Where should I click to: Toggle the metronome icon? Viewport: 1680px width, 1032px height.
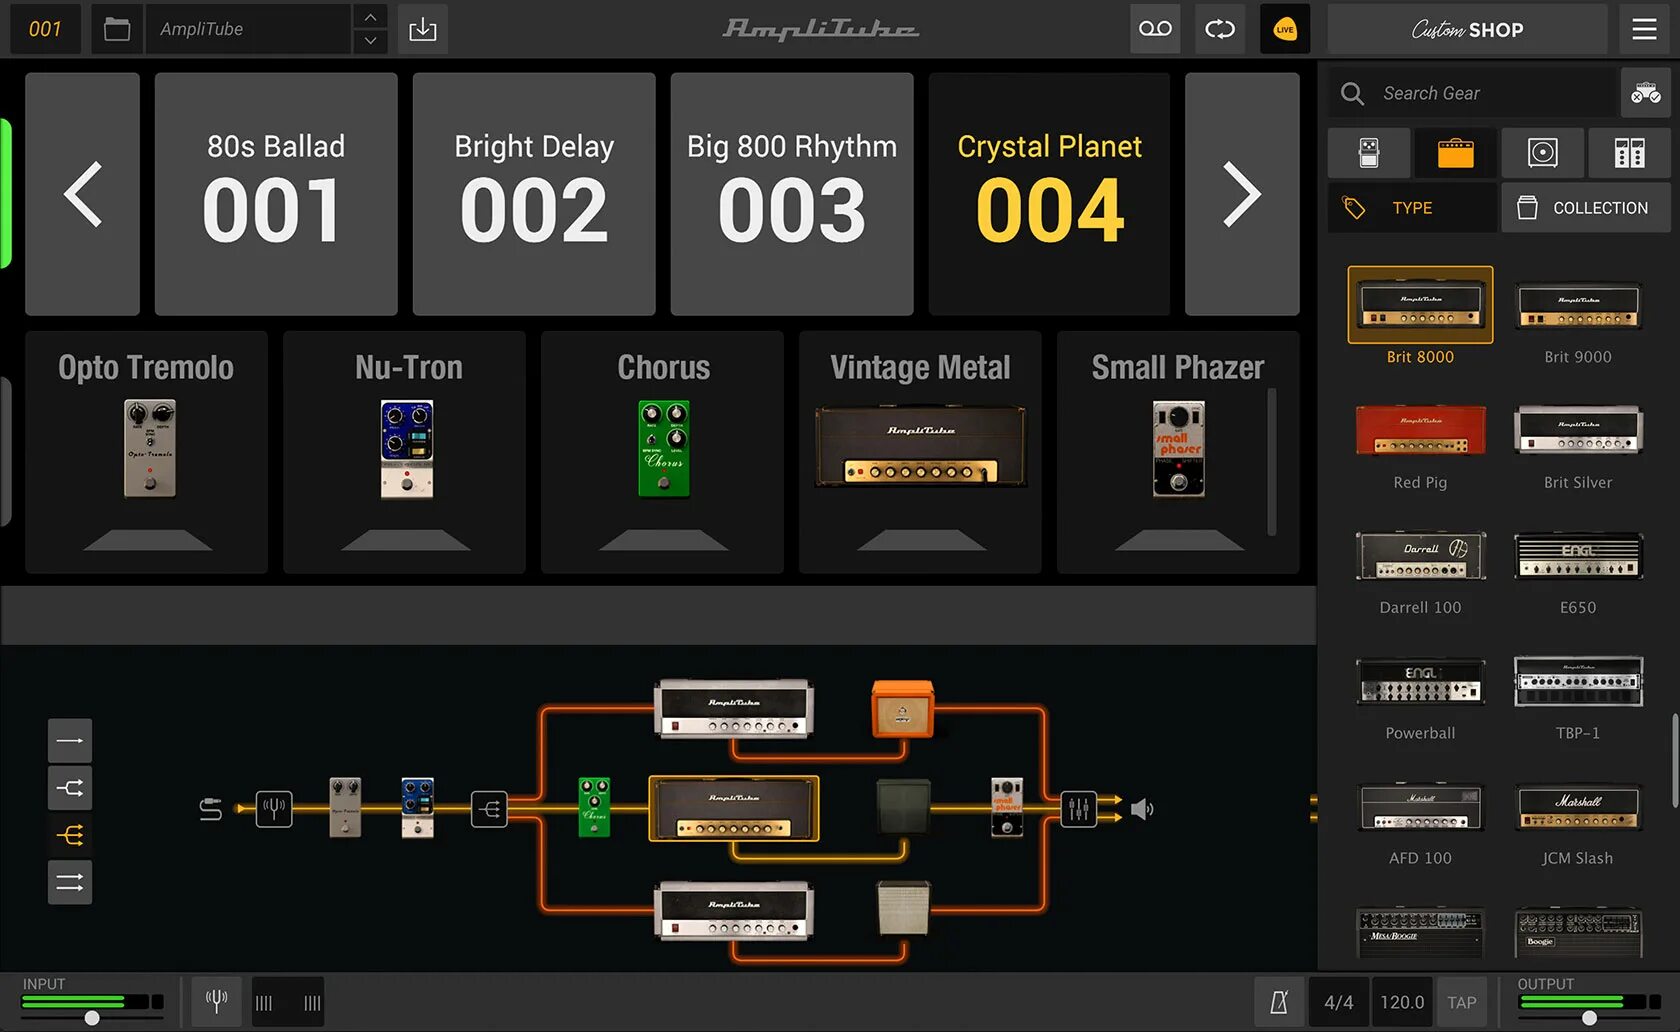pyautogui.click(x=1279, y=1002)
